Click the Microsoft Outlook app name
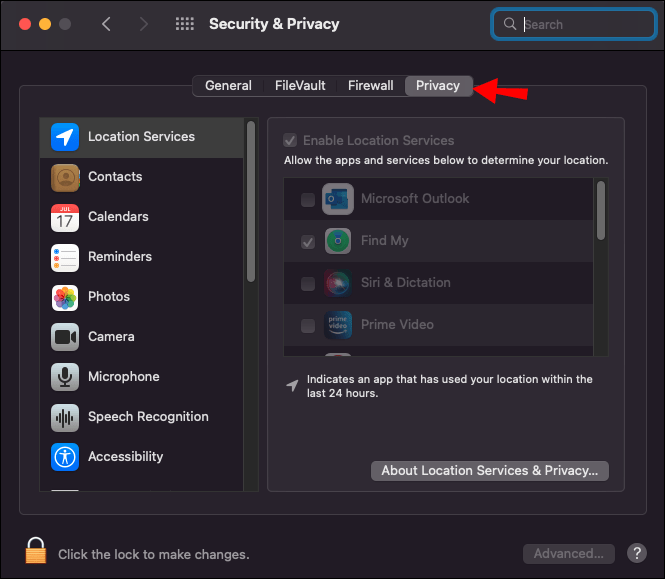The height and width of the screenshot is (579, 665). [x=415, y=199]
